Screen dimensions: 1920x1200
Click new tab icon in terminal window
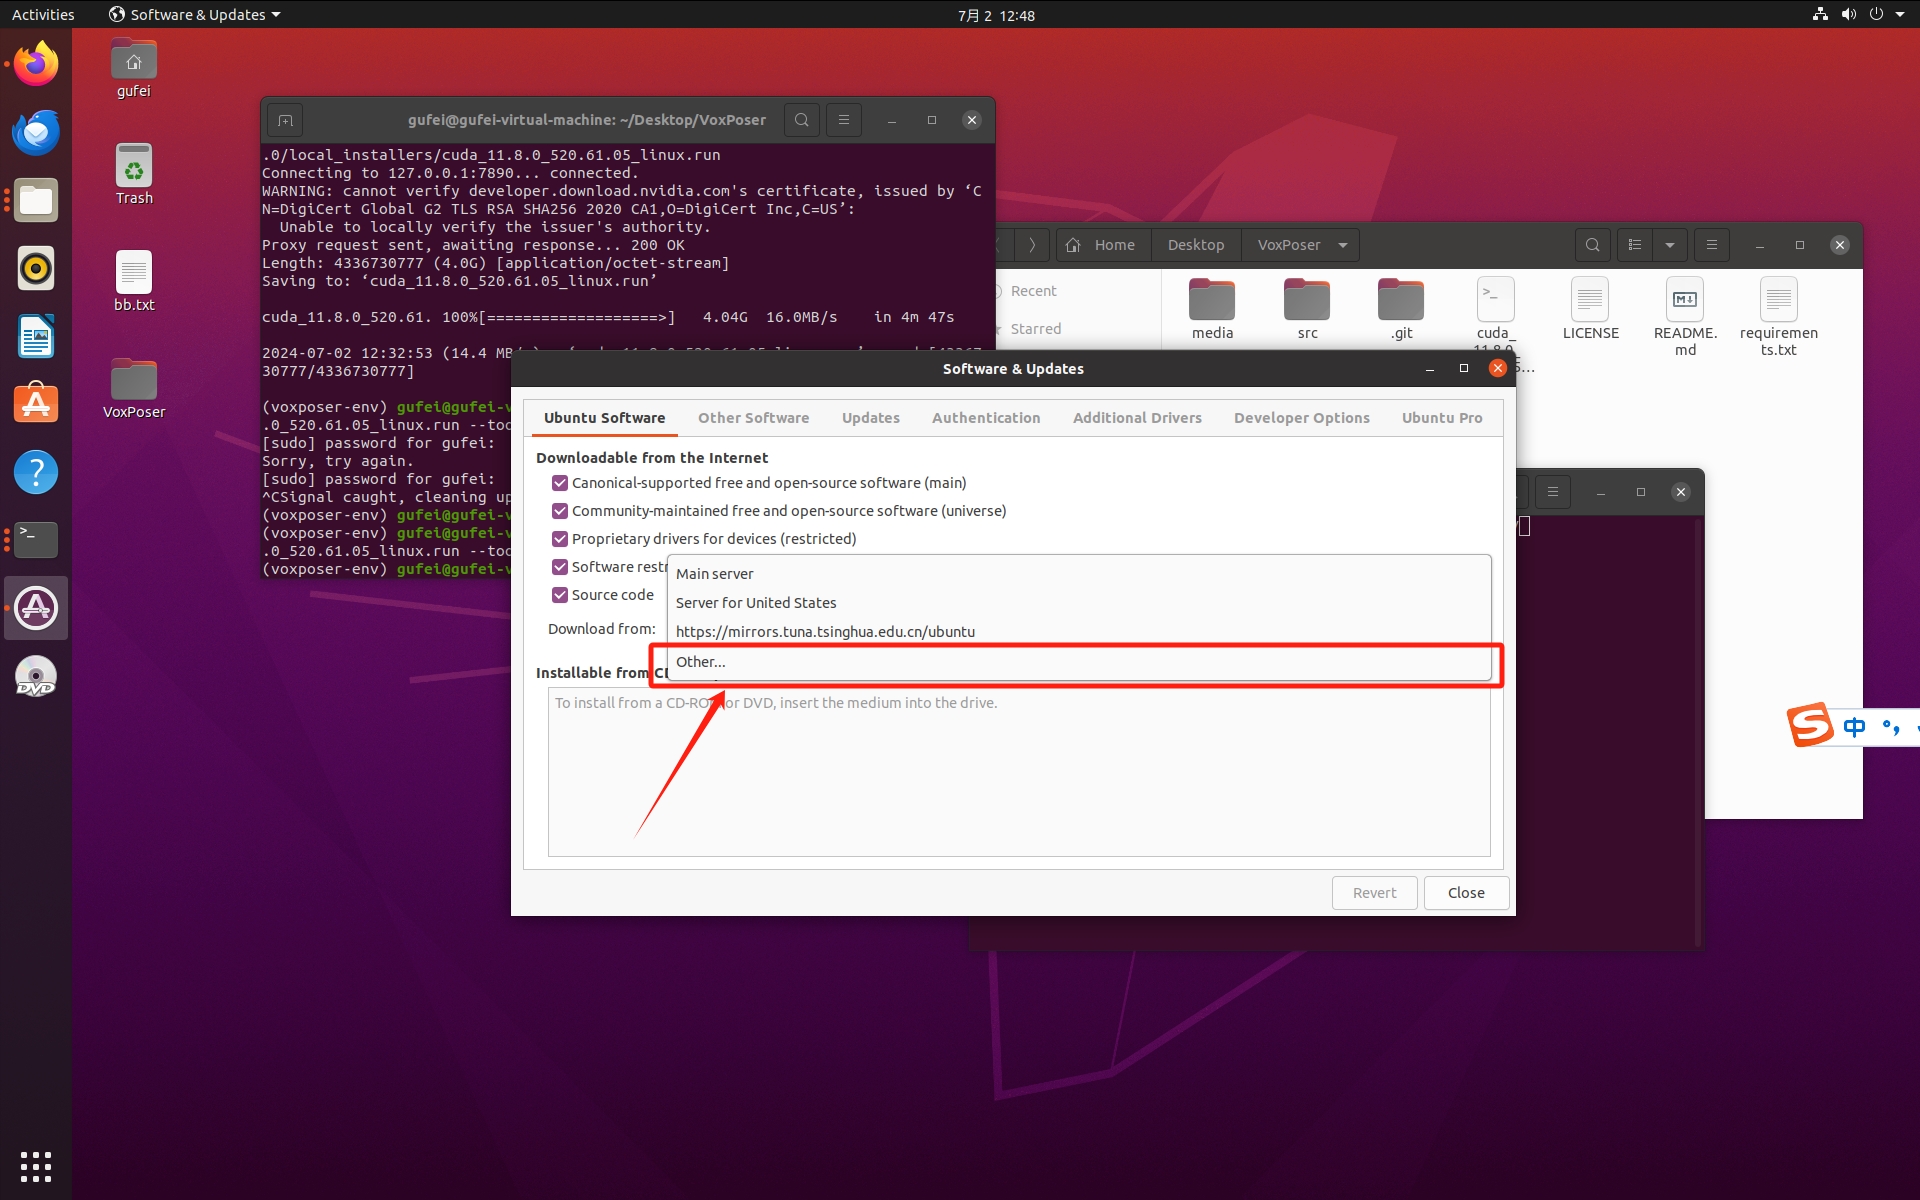pos(285,120)
